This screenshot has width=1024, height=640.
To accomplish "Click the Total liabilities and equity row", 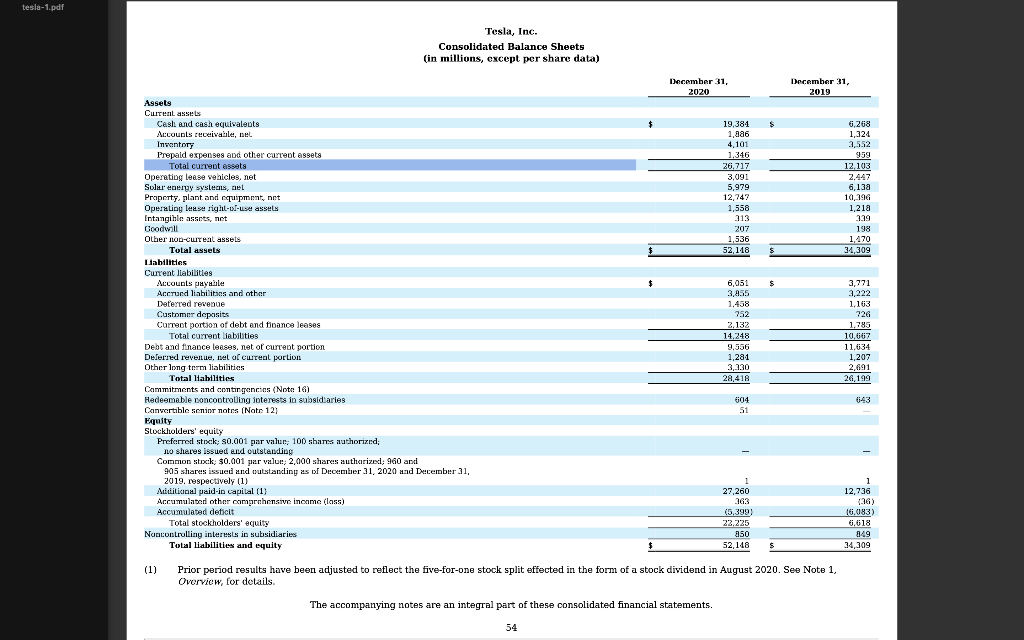I will point(226,545).
